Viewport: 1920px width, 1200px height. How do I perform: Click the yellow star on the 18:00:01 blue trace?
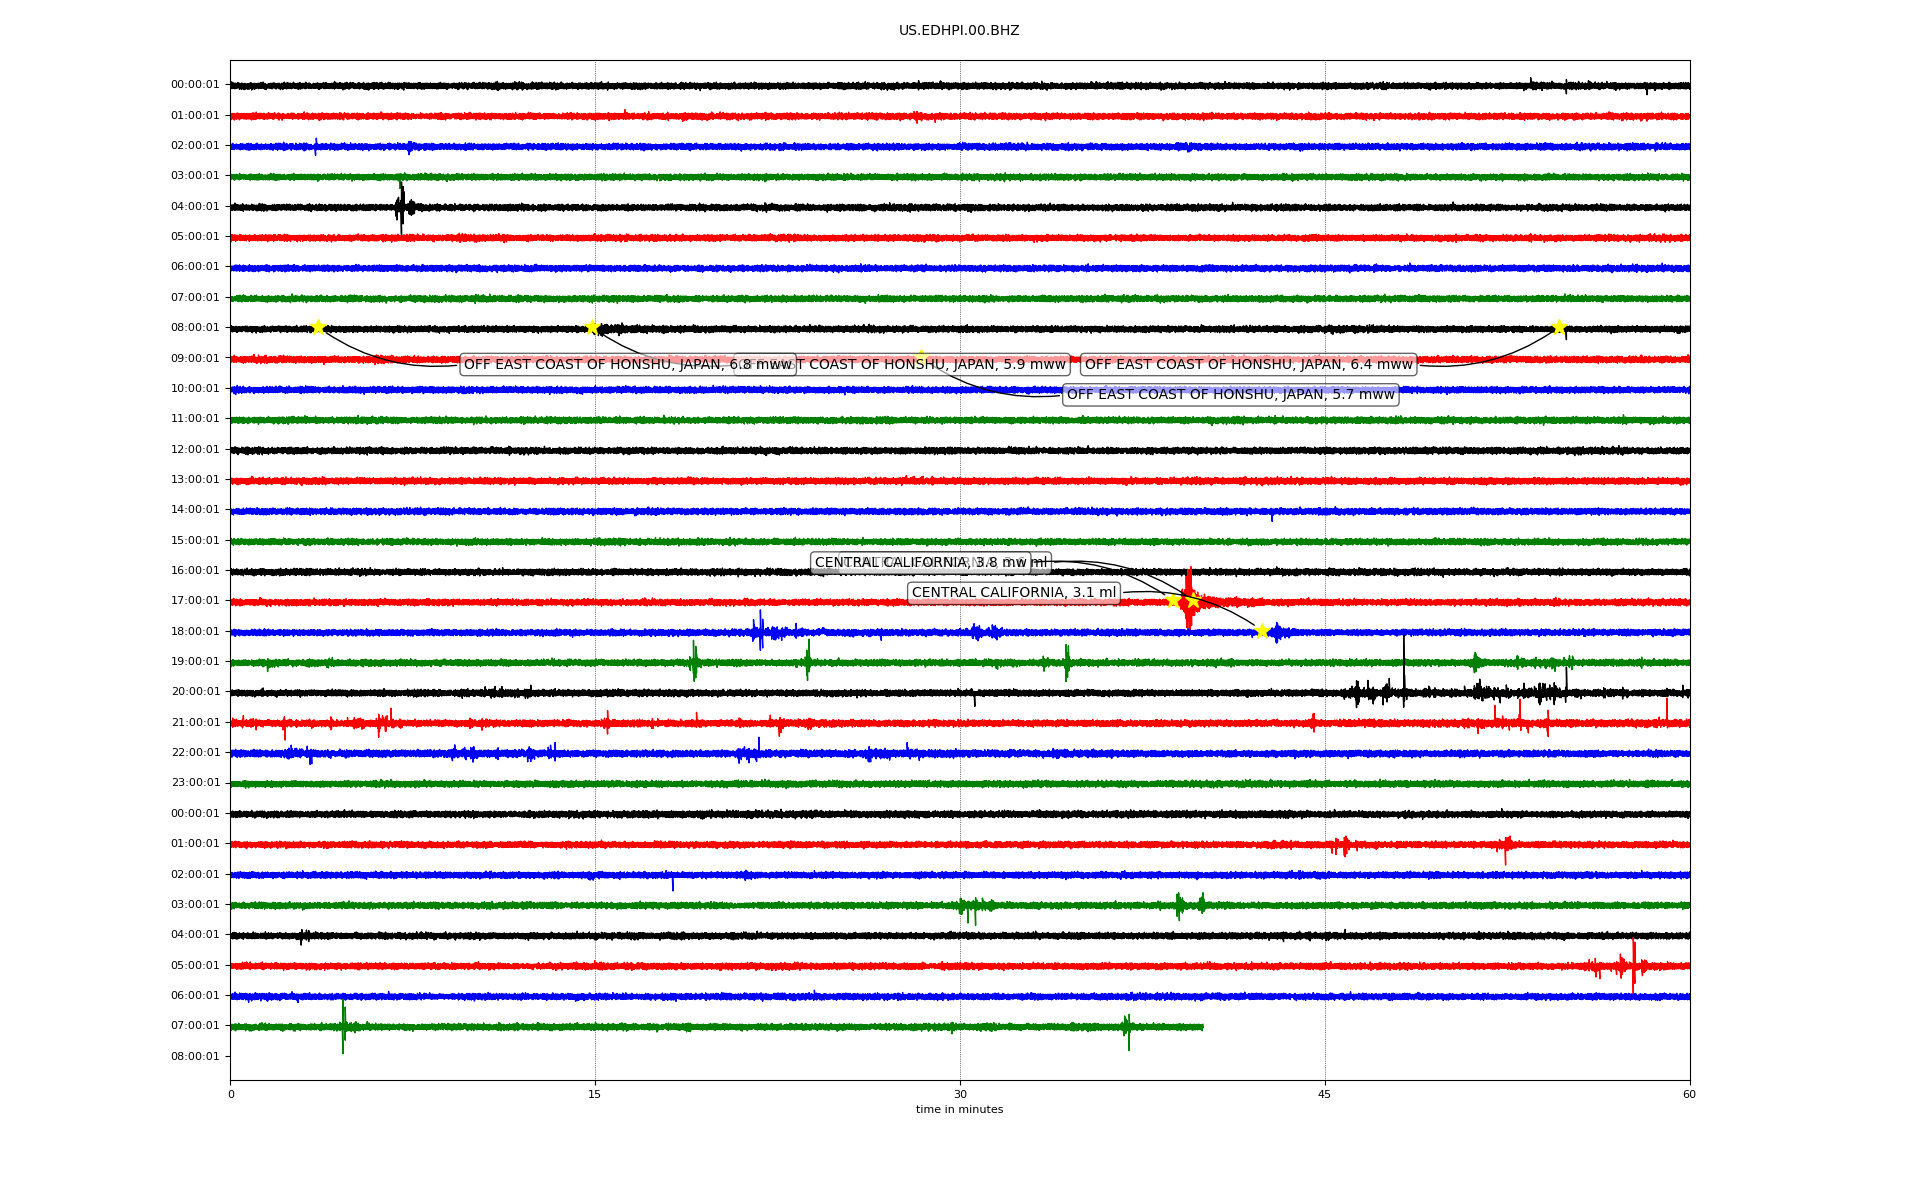point(1262,631)
